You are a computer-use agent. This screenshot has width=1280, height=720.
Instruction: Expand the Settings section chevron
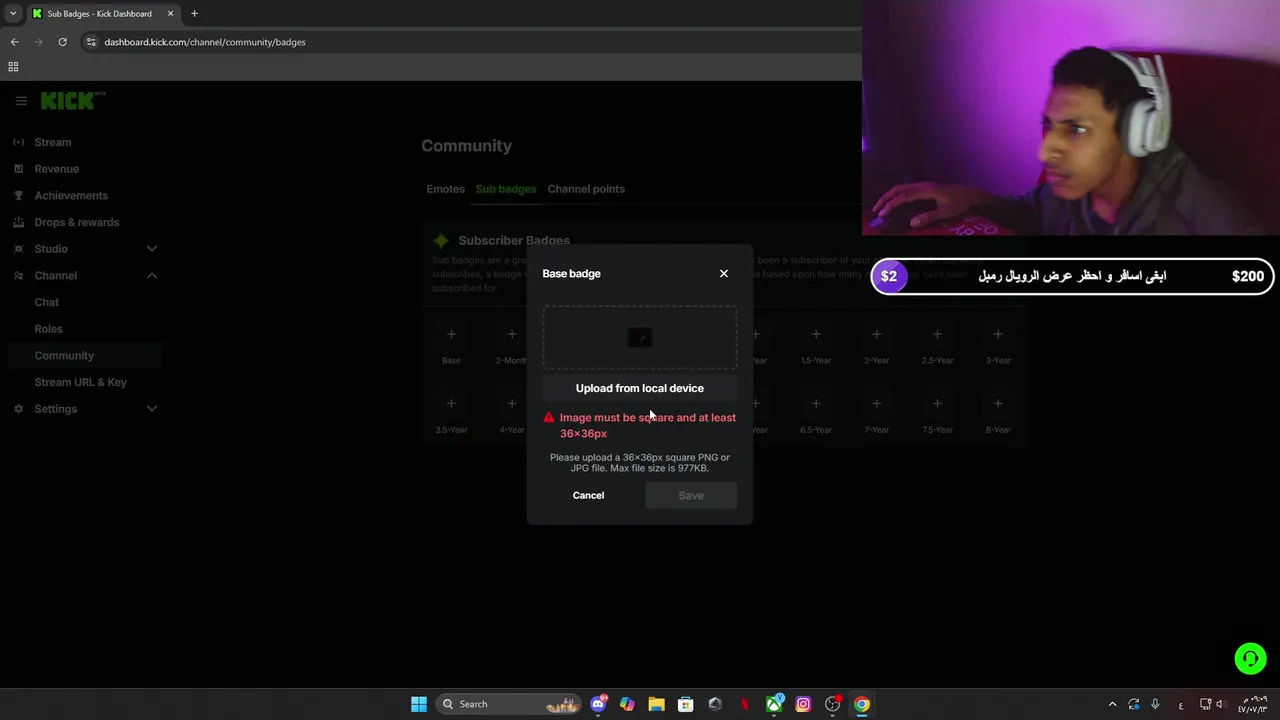[x=152, y=409]
